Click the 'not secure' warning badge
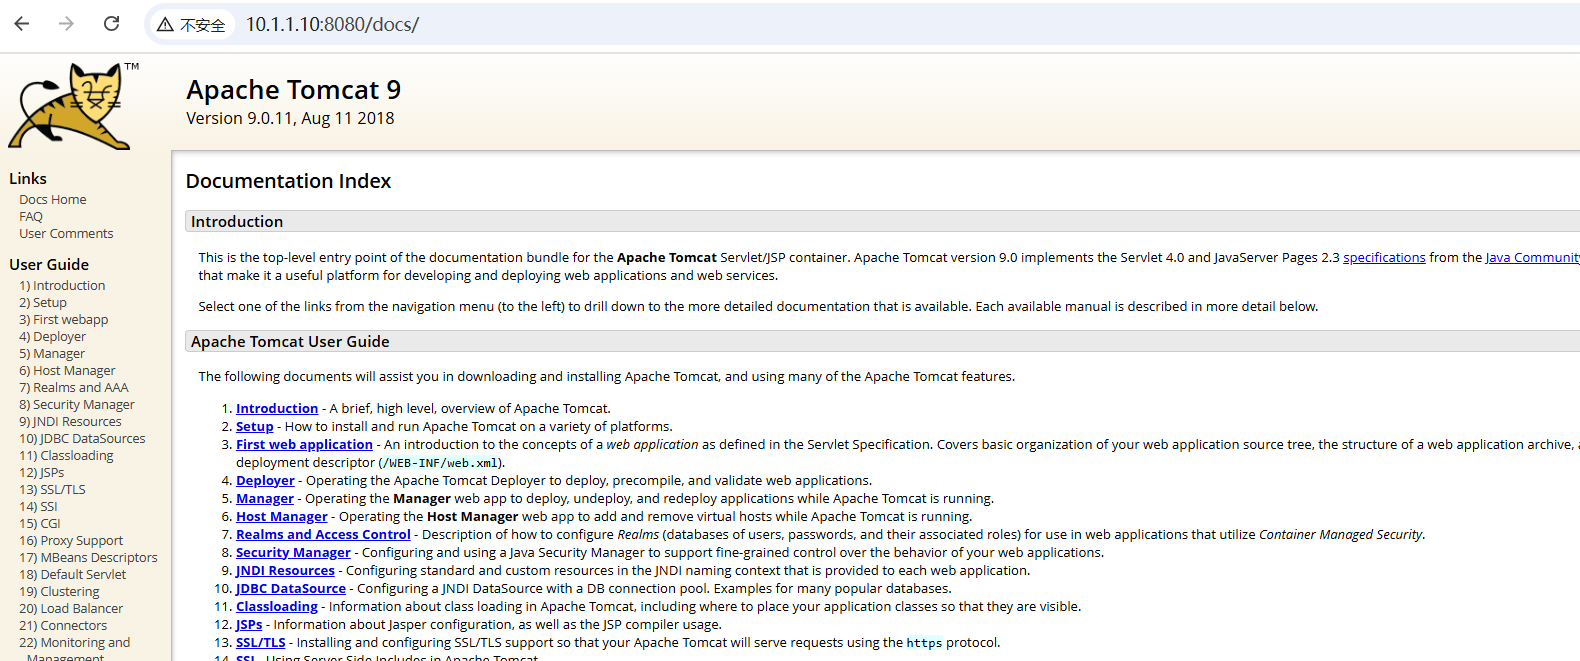Image resolution: width=1580 pixels, height=661 pixels. click(x=191, y=25)
